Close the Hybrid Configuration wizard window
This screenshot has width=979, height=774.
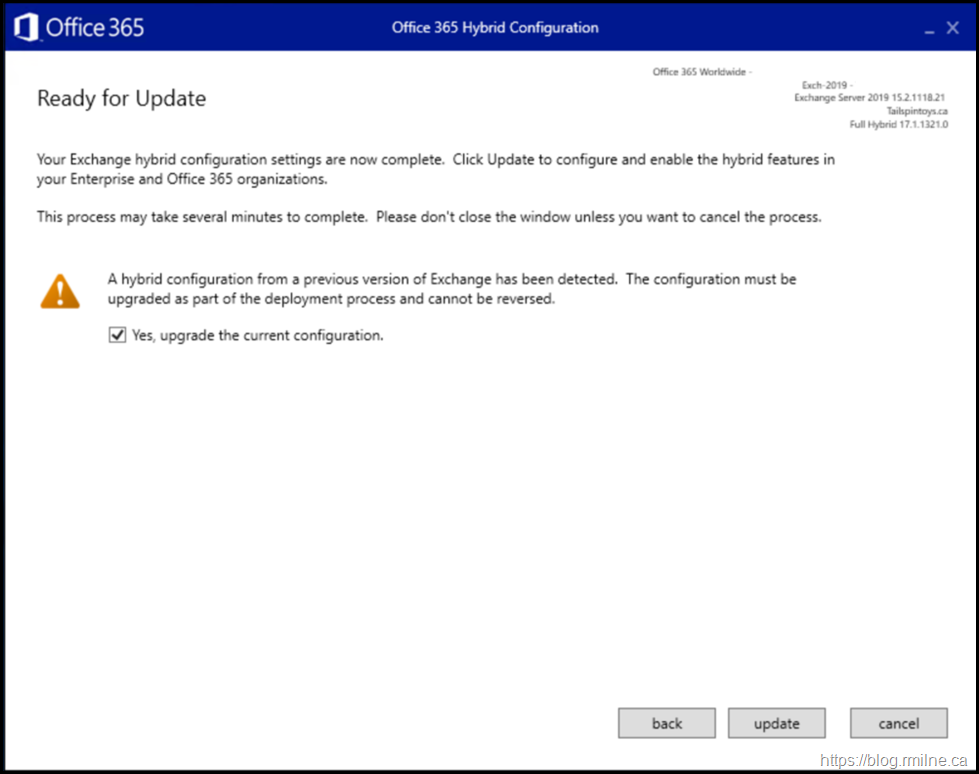(x=953, y=28)
